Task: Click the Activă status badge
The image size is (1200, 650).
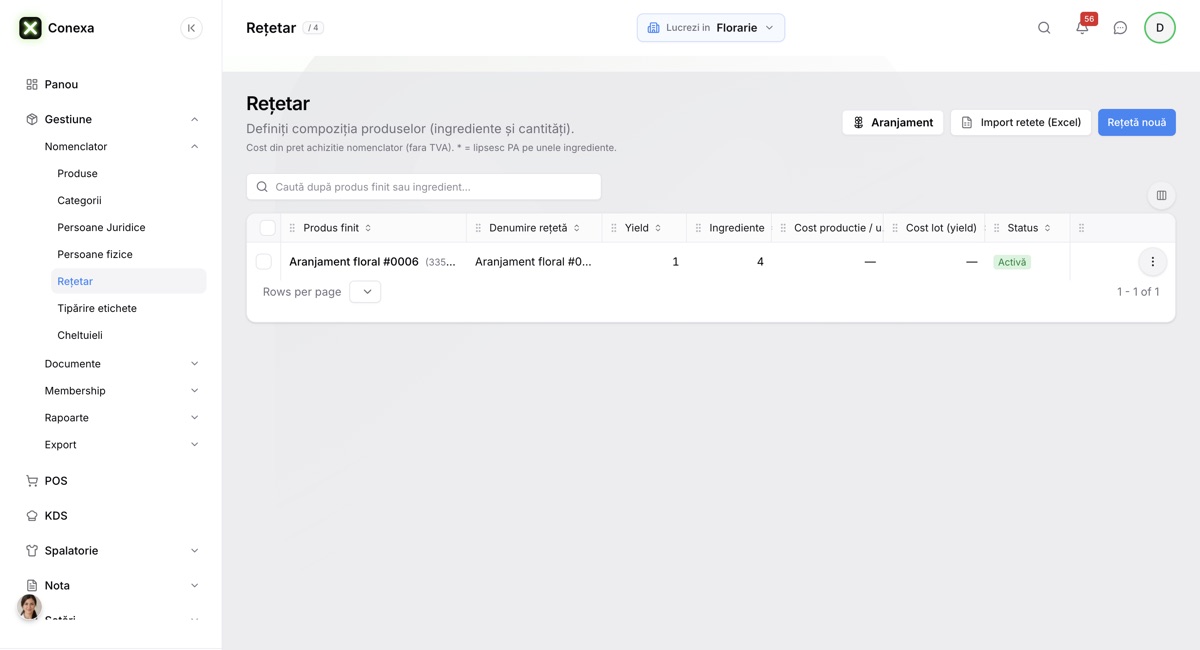Action: [x=1012, y=262]
